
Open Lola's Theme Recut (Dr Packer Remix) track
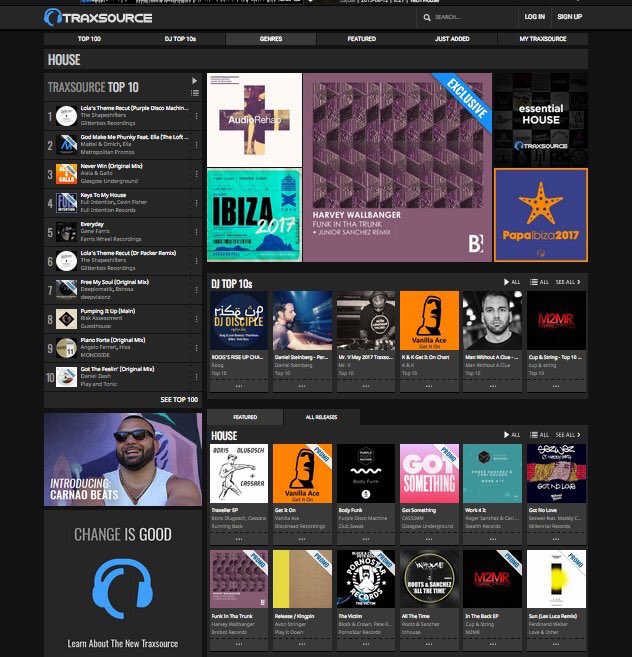(128, 253)
